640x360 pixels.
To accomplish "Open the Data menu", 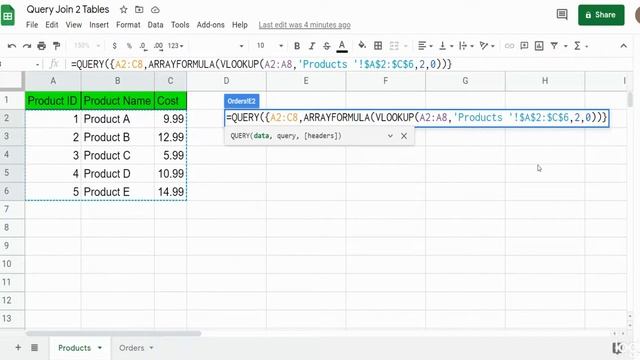I will (x=155, y=25).
